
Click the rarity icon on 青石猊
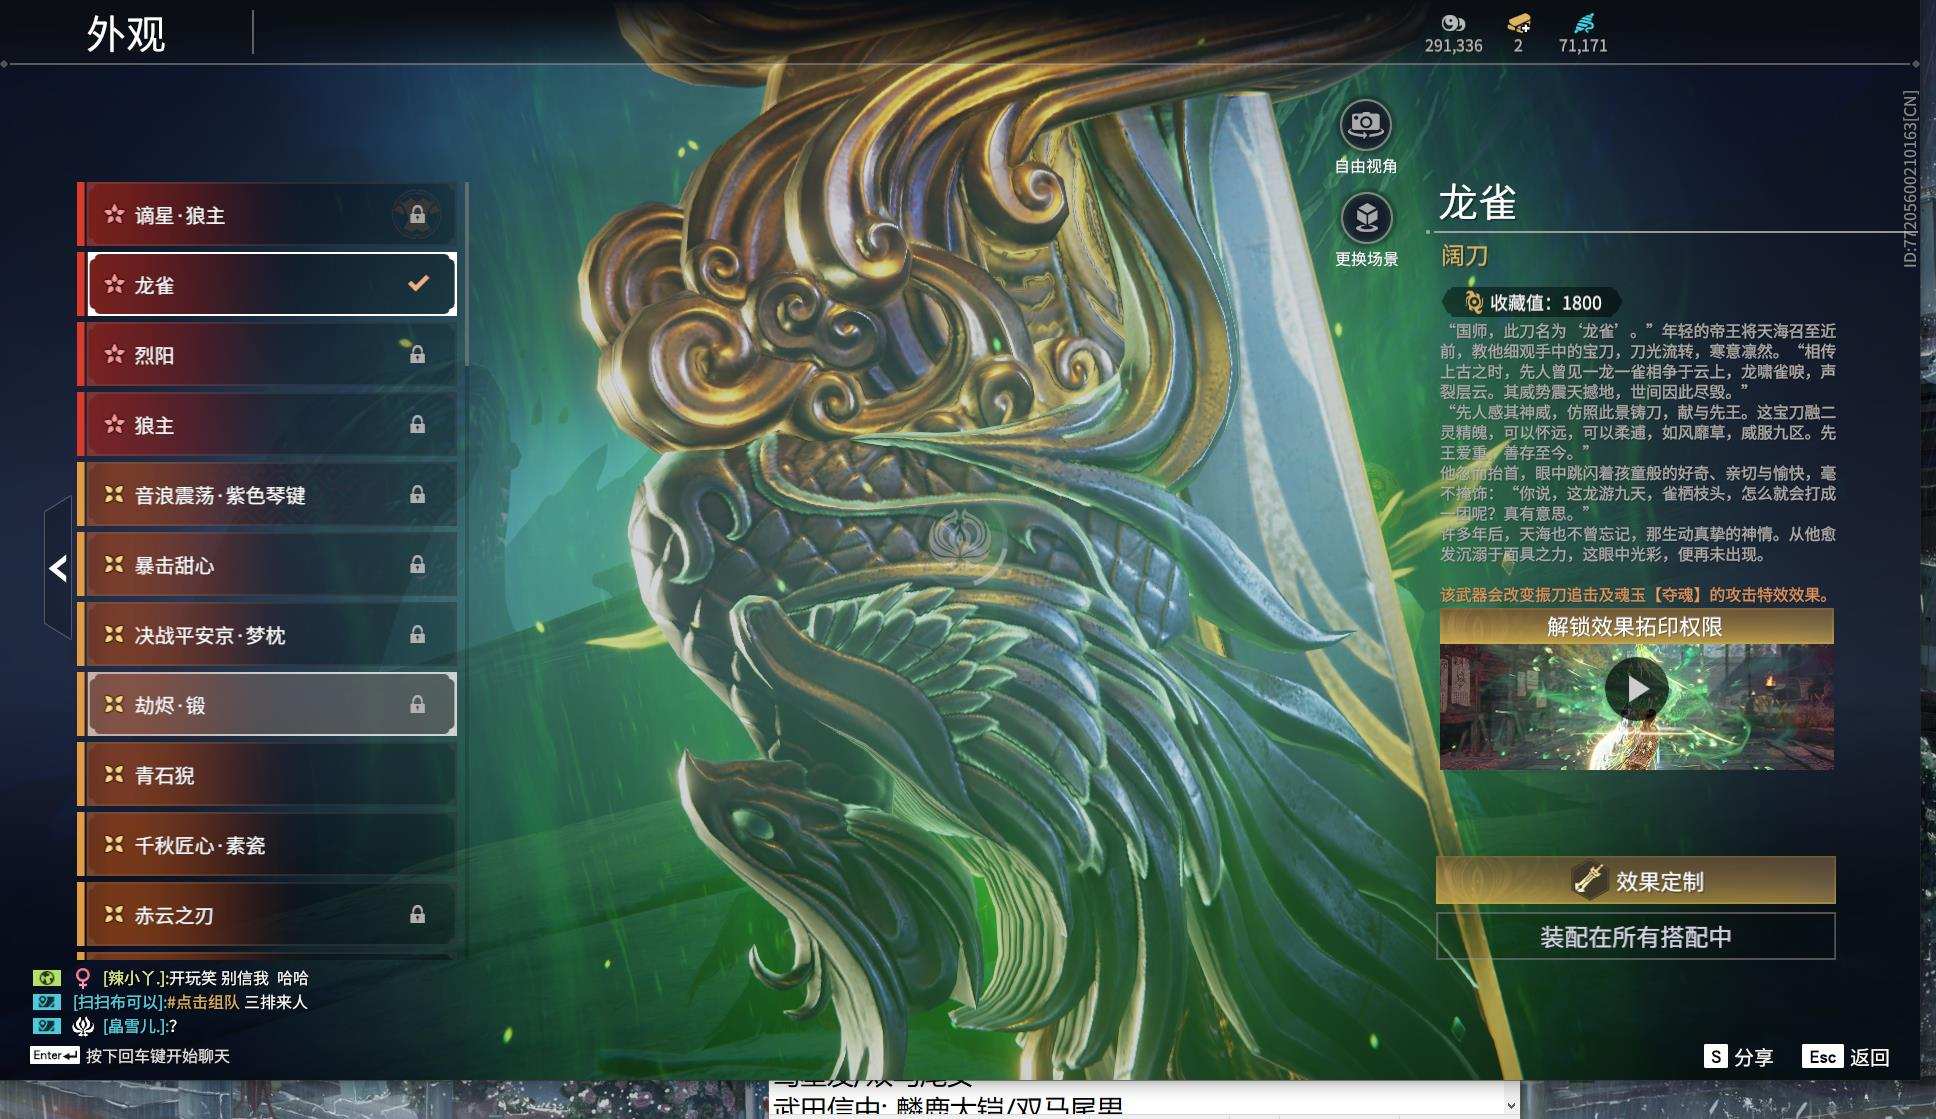click(114, 774)
